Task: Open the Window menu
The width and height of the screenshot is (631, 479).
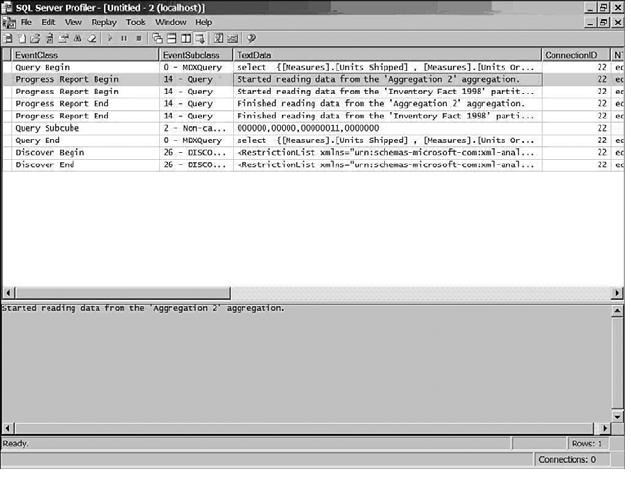Action: (x=171, y=22)
